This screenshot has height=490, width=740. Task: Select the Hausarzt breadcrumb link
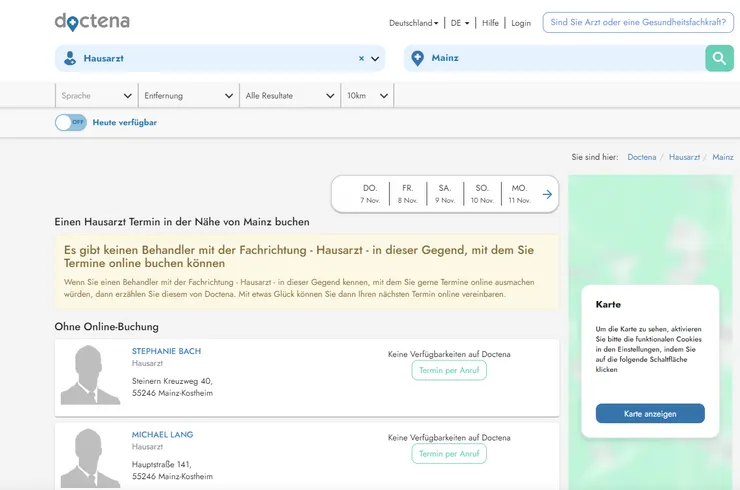pyautogui.click(x=684, y=157)
